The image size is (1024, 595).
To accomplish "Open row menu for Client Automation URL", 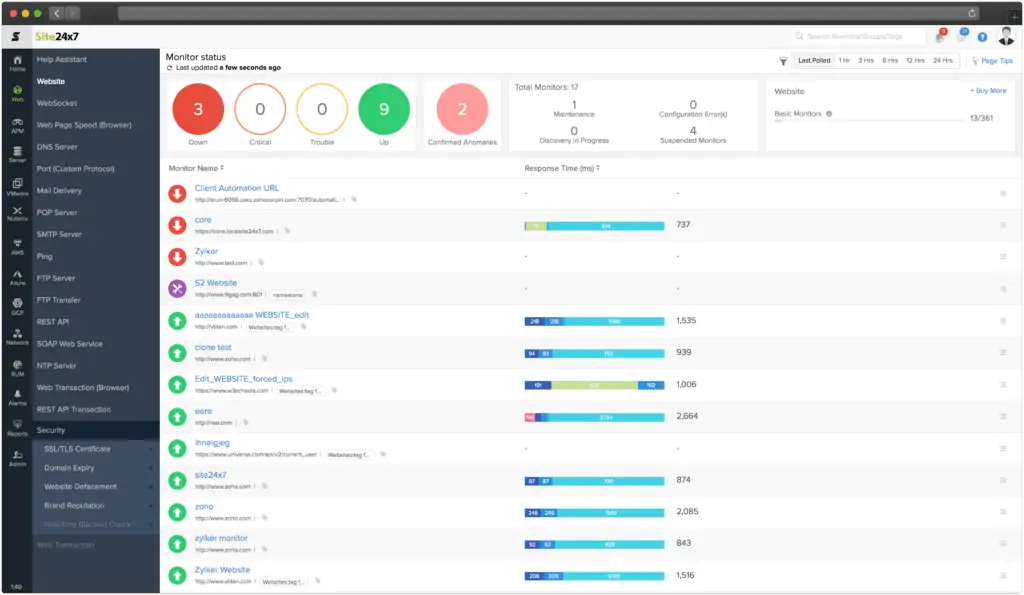I will [1003, 193].
